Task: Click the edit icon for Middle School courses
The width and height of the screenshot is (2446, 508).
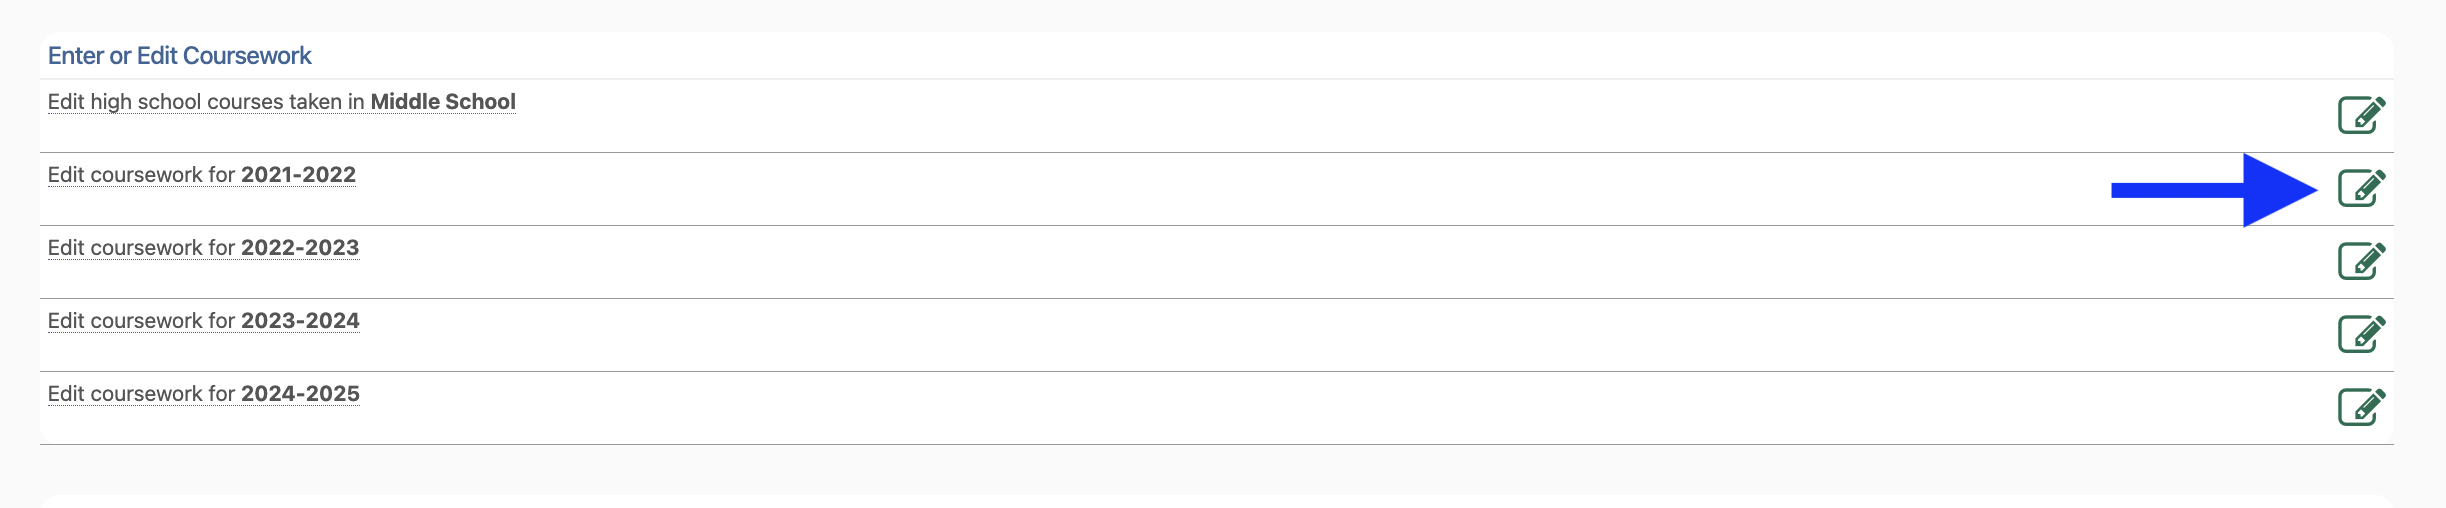Action: 2361,115
